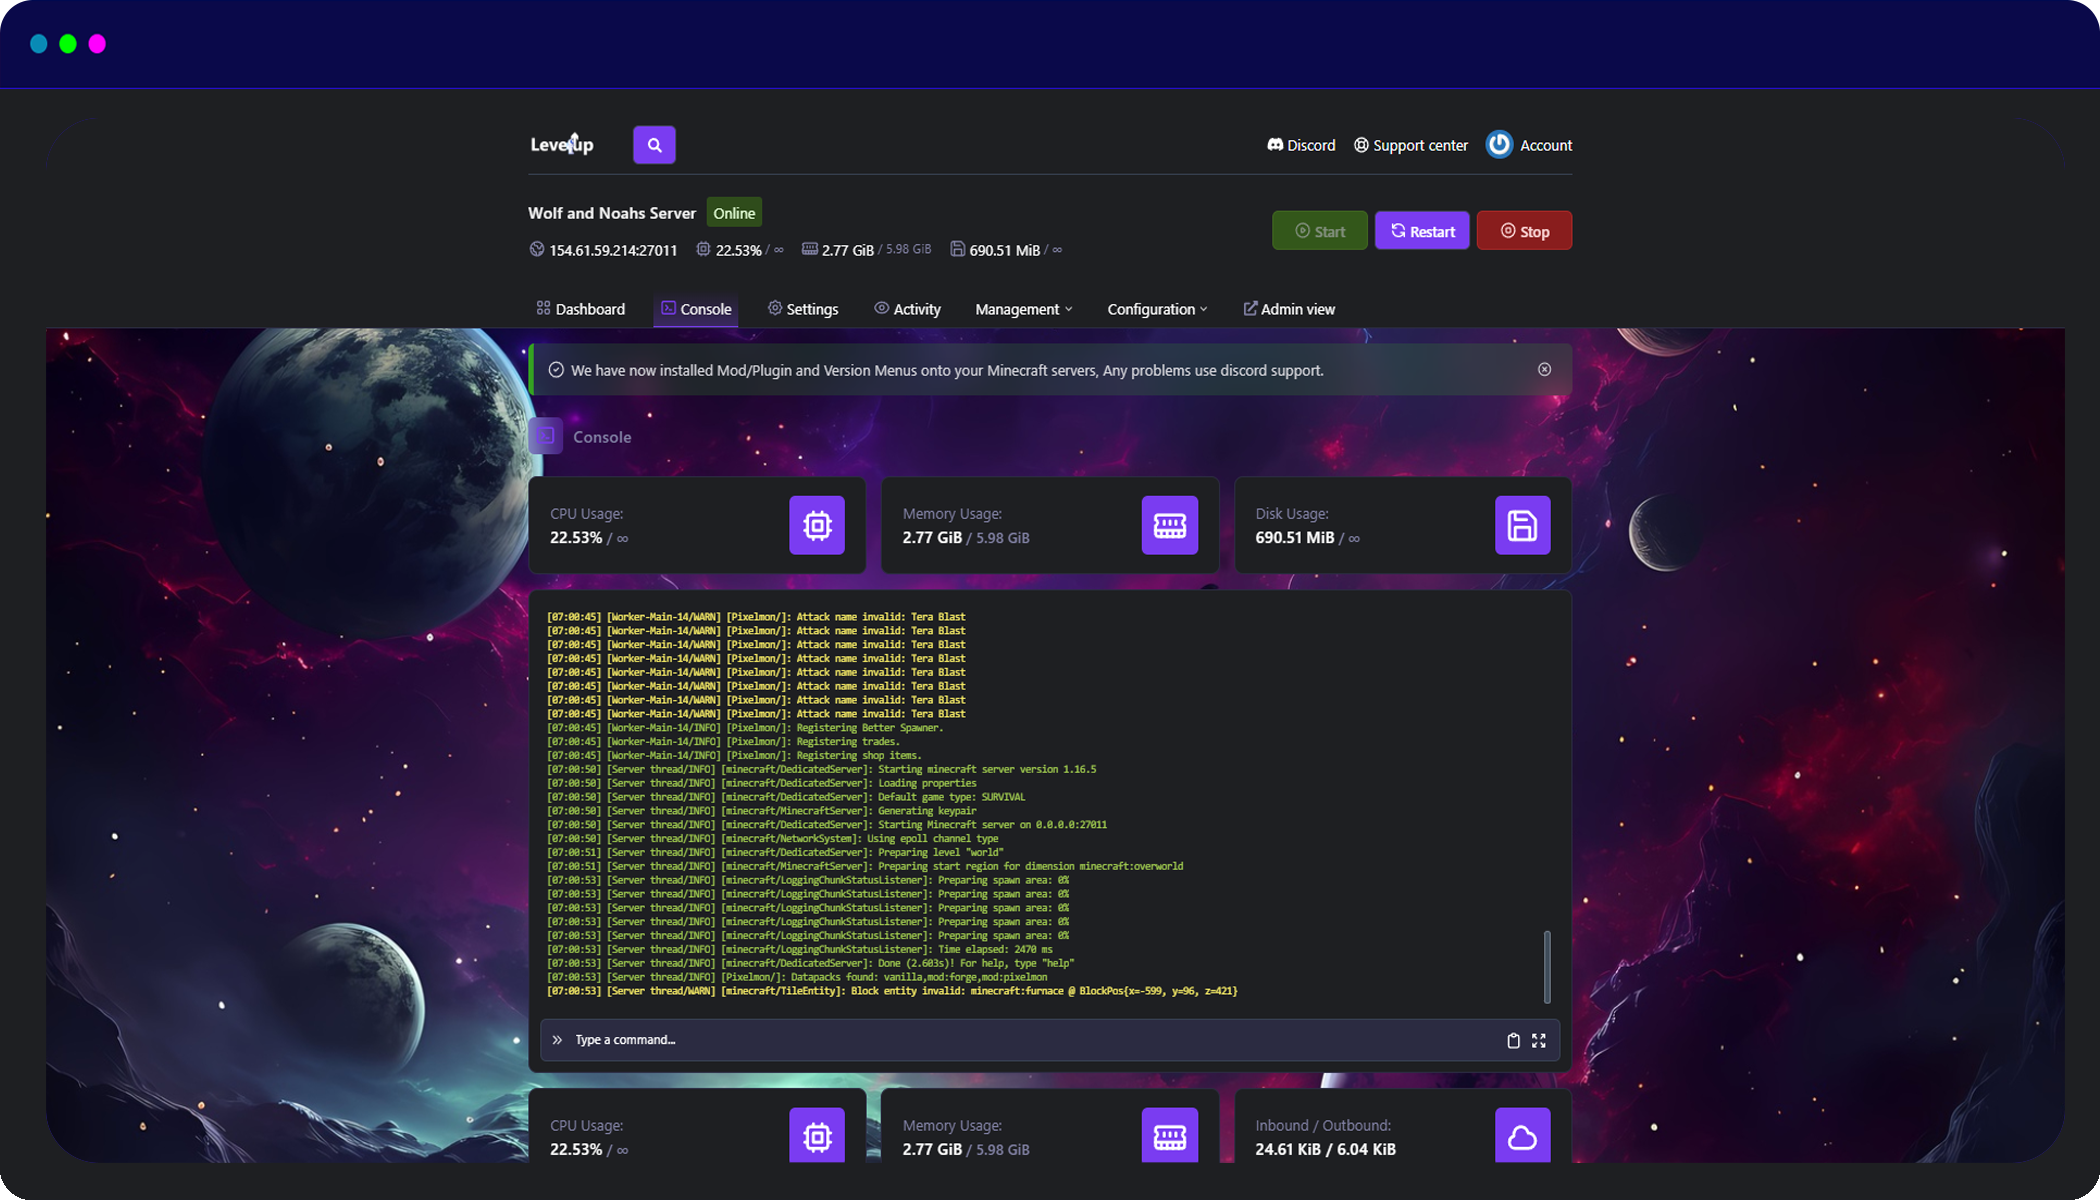
Task: Click the clipboard copy icon in command bar
Action: [x=1513, y=1040]
